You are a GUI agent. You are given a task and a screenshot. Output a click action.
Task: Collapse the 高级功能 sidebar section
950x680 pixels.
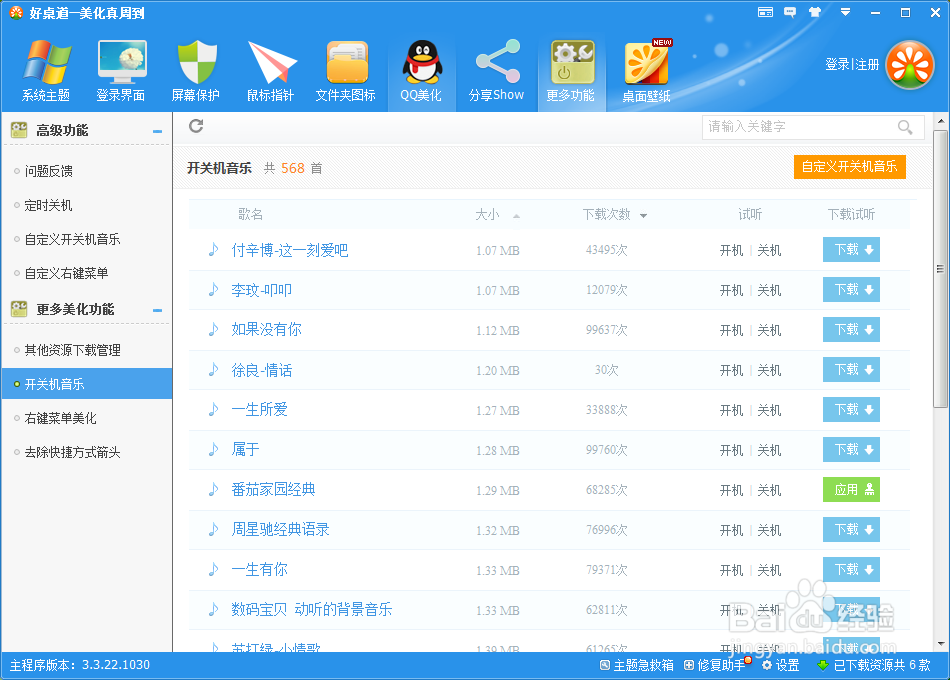158,130
